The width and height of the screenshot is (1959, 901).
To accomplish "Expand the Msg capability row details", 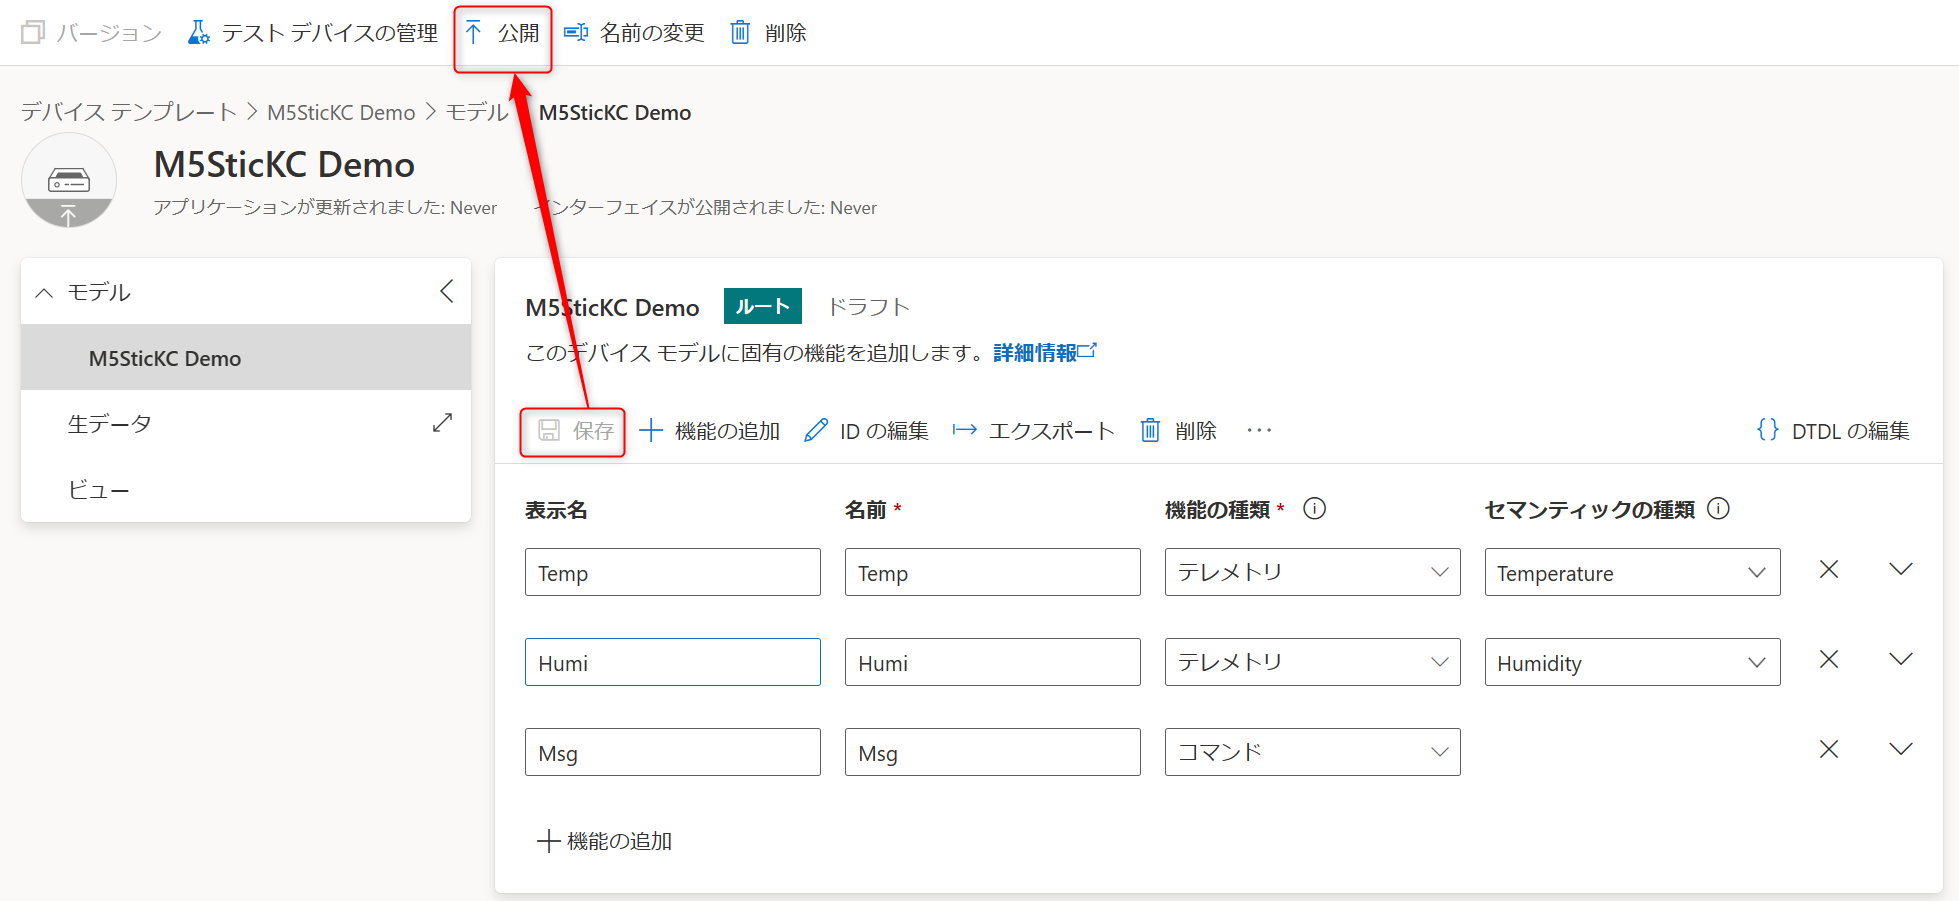I will point(1901,749).
